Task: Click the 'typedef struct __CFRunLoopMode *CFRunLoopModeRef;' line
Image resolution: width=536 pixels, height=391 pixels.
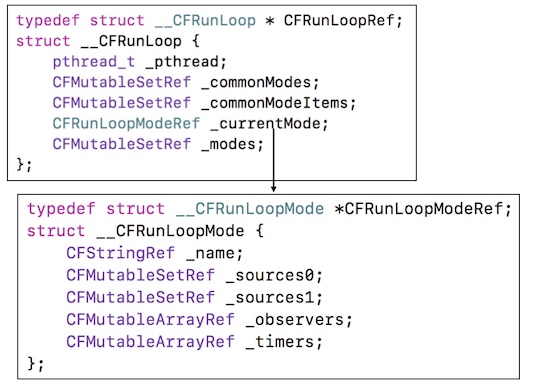Action: pyautogui.click(x=269, y=209)
